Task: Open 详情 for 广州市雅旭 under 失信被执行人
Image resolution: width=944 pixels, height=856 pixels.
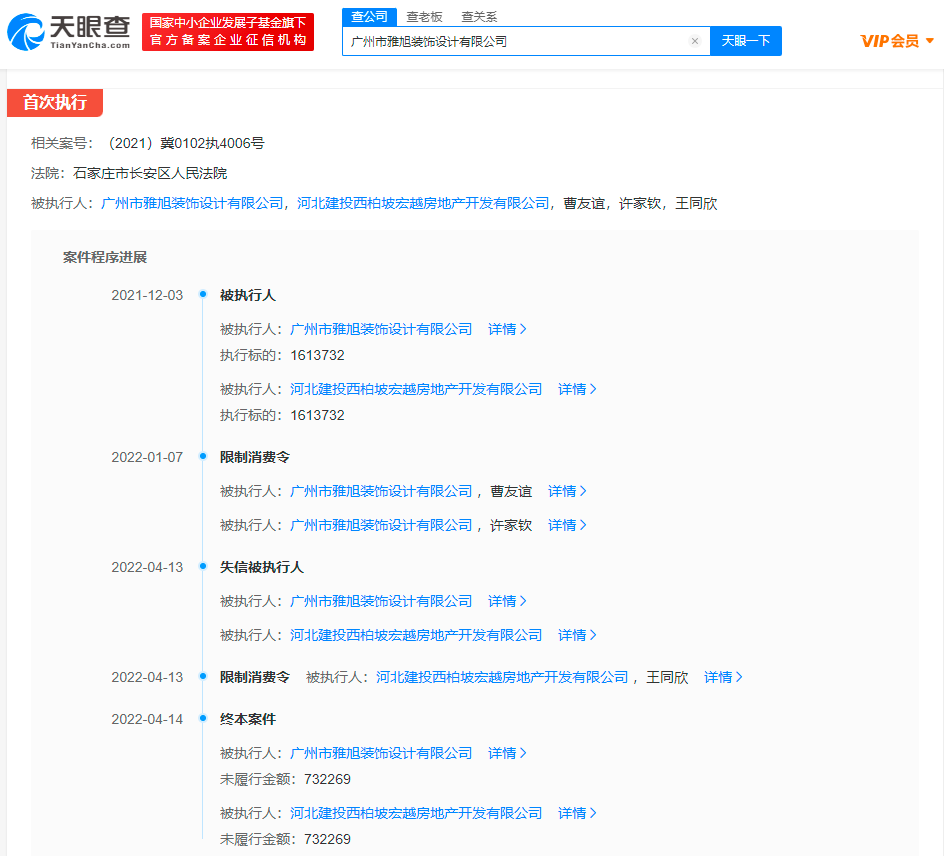Action: tap(507, 601)
